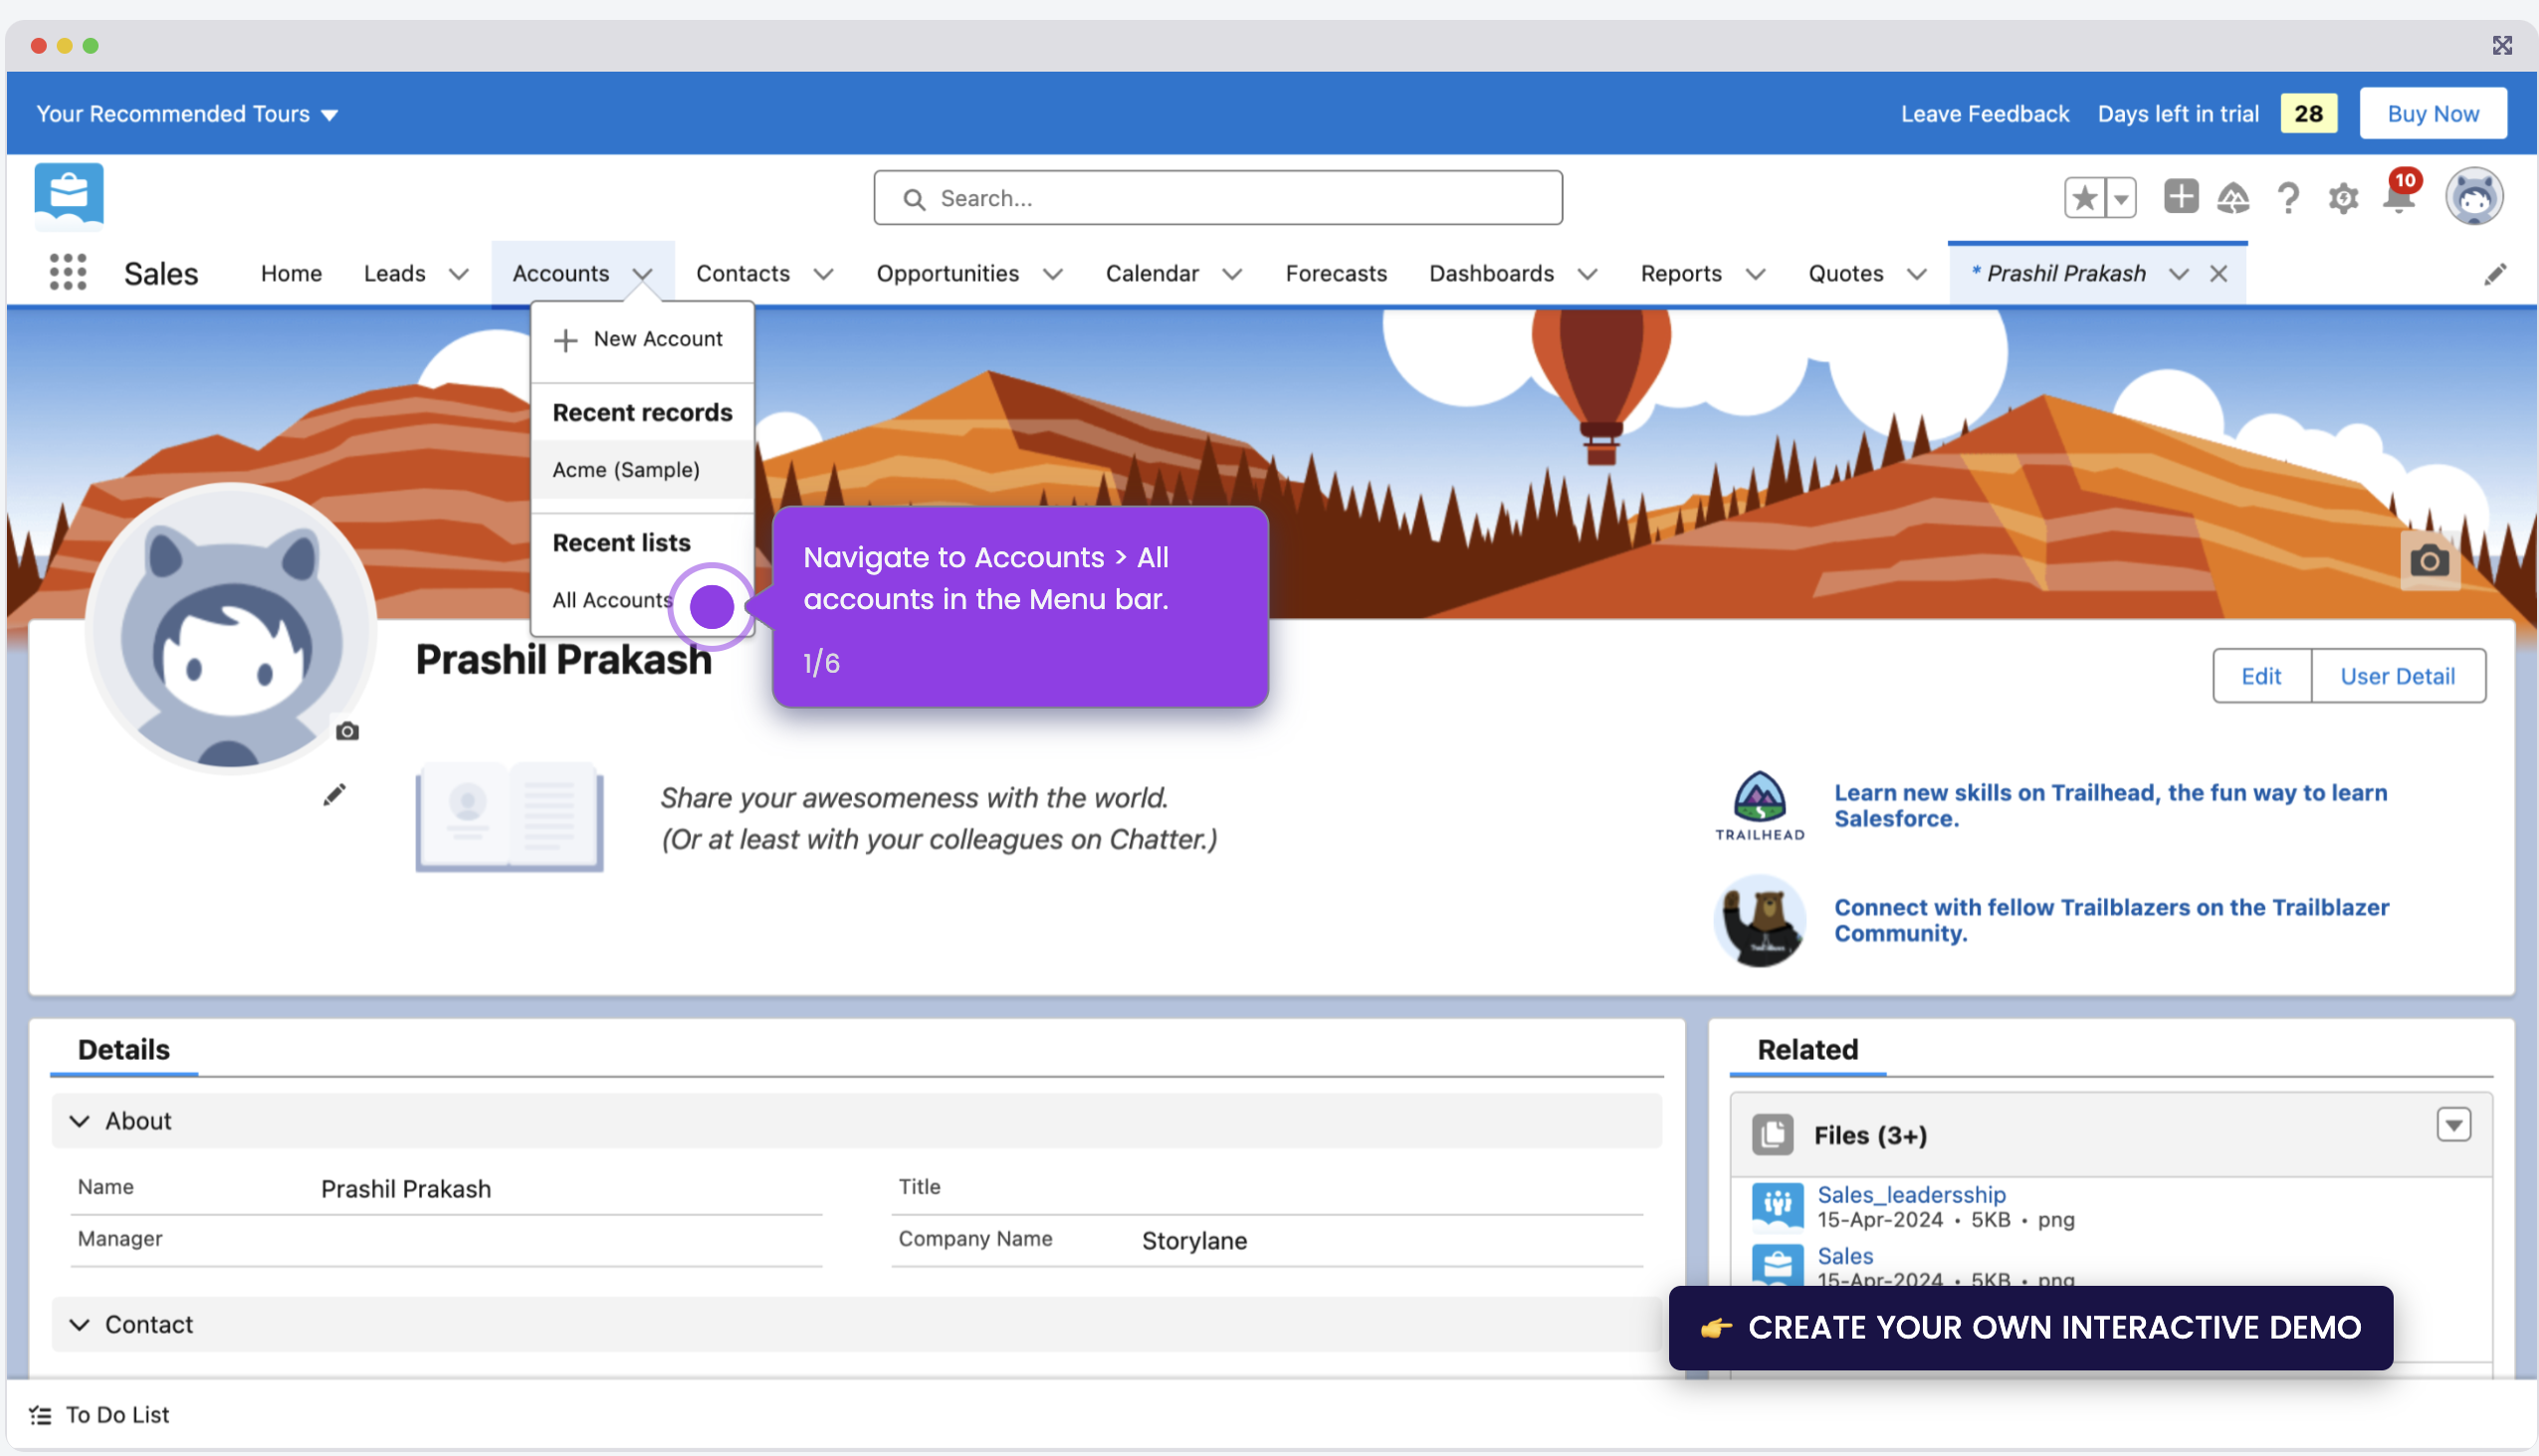Click the profile avatar icon
The width and height of the screenshot is (2539, 1456).
pyautogui.click(x=2475, y=196)
